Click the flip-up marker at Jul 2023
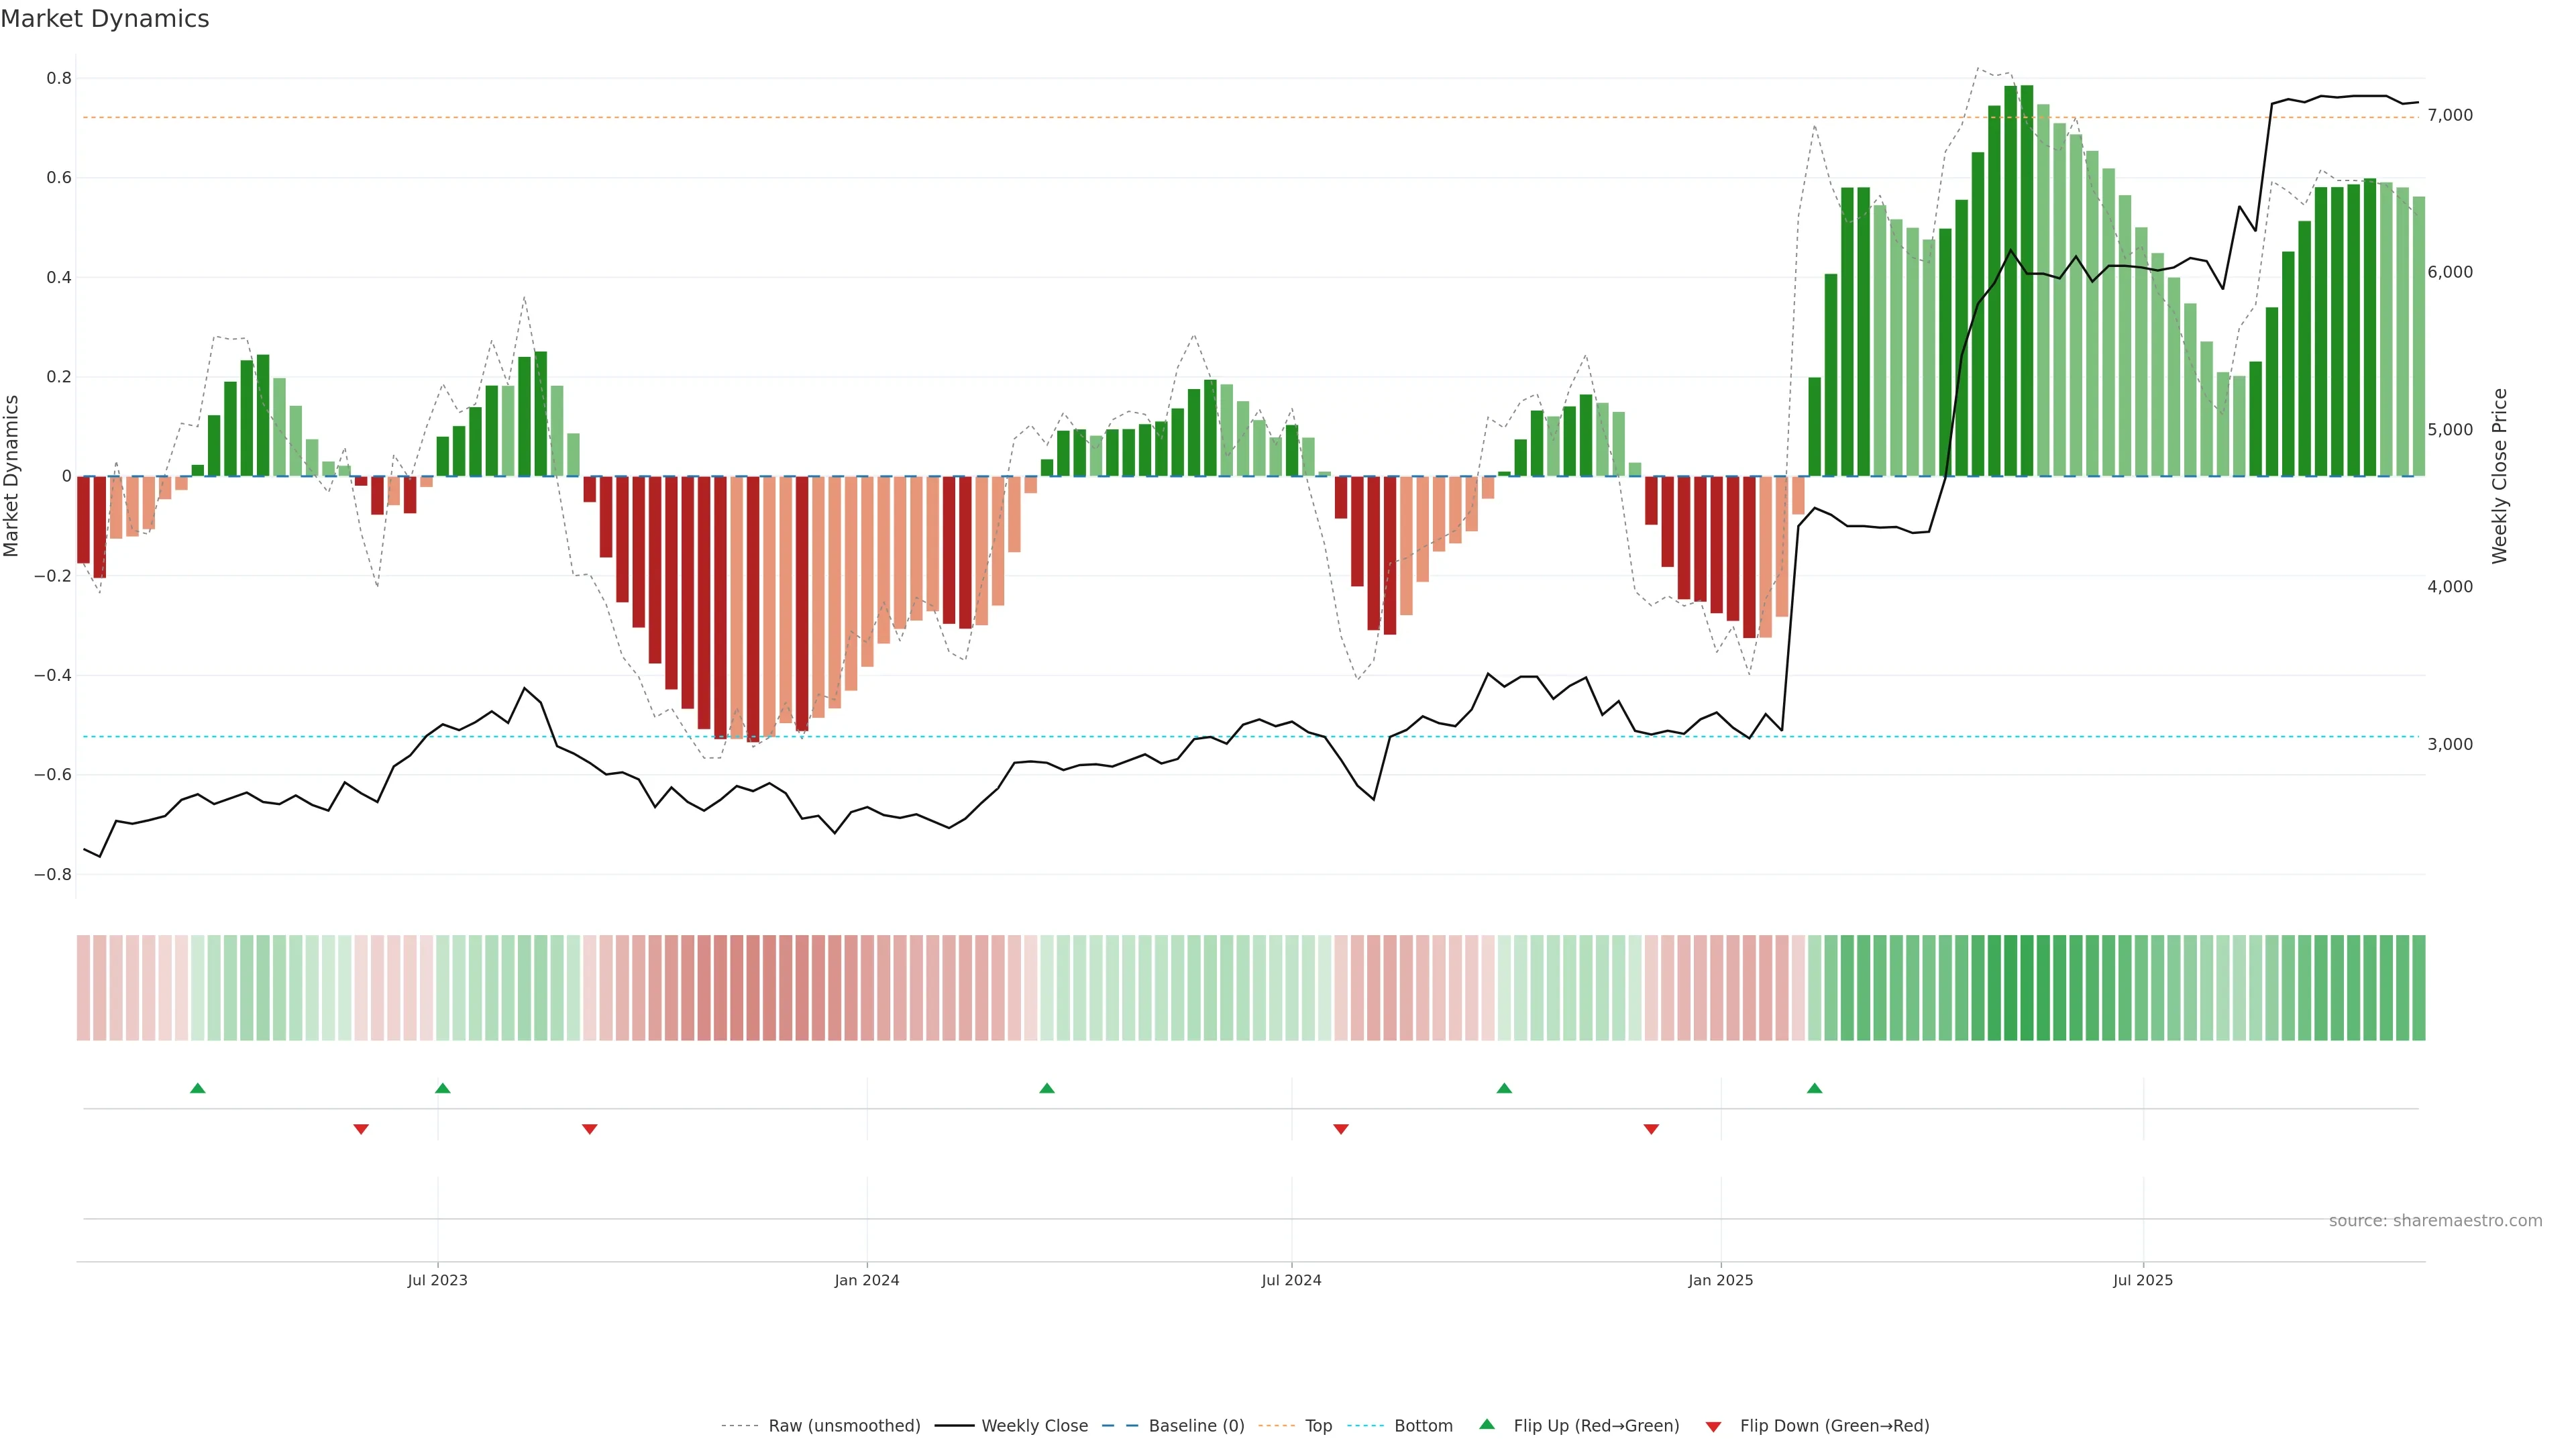 (x=443, y=1088)
